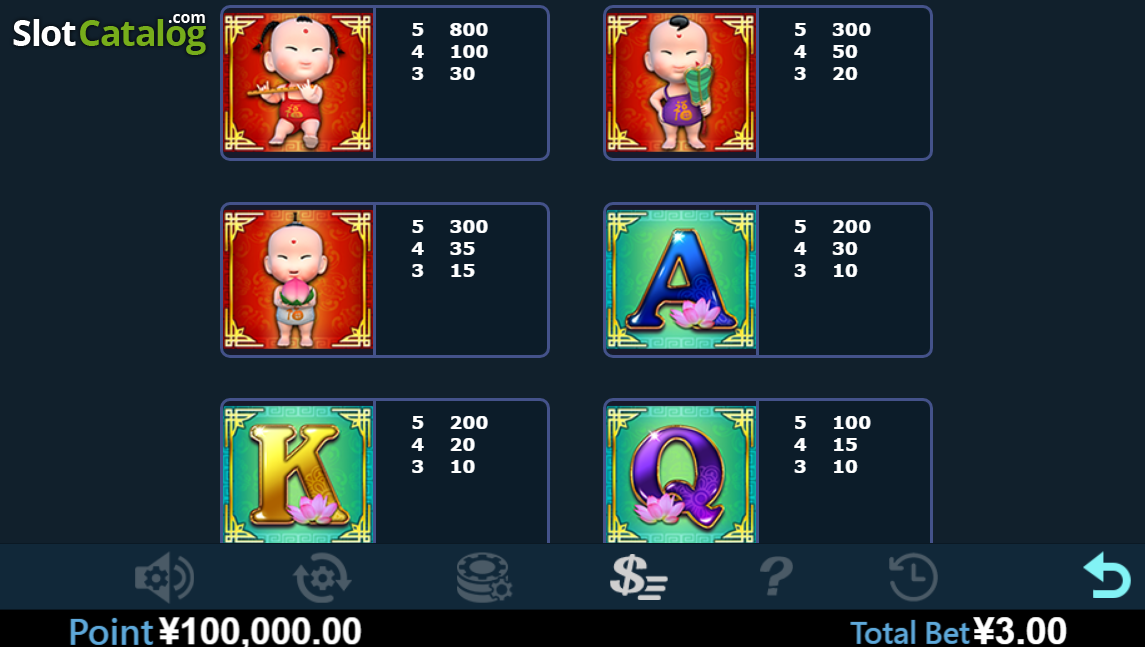Screen dimensions: 1145x647
Task: Click the Total Bet ¥3.00 display
Action: point(958,631)
